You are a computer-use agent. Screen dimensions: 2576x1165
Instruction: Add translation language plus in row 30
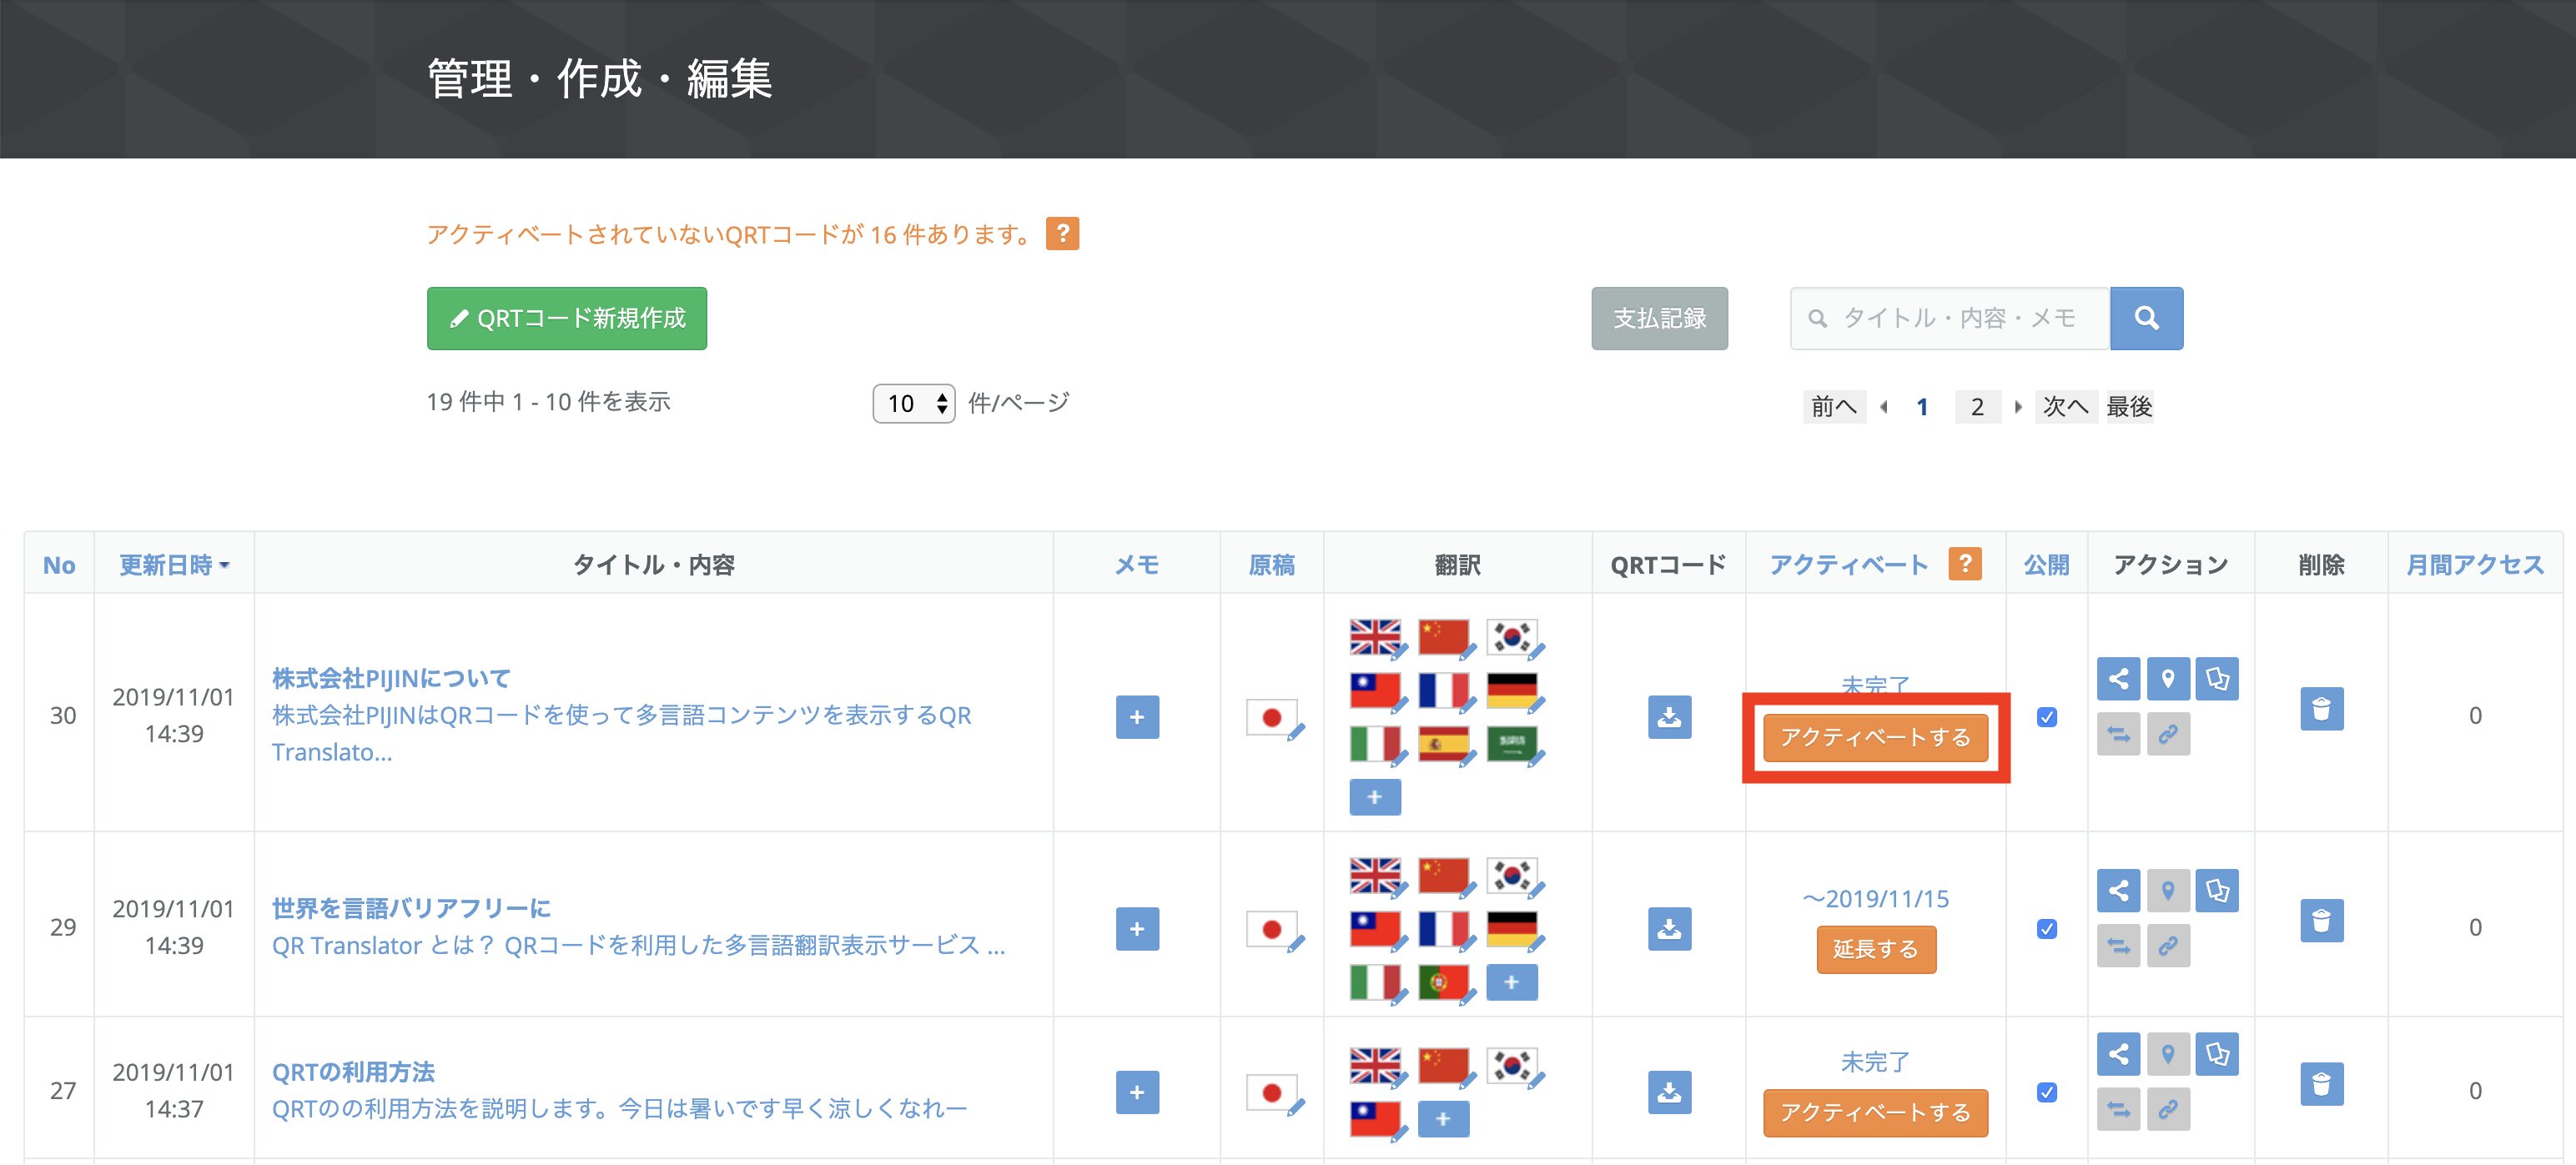[x=1374, y=797]
